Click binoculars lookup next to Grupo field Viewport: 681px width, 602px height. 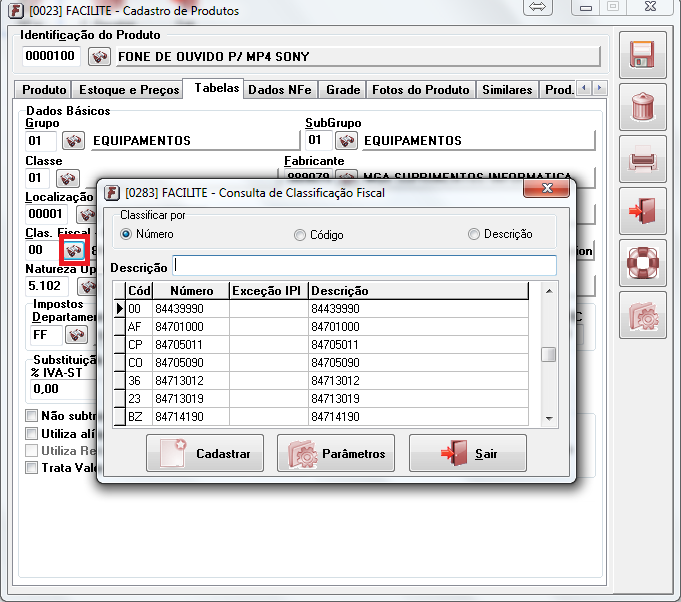tap(73, 140)
